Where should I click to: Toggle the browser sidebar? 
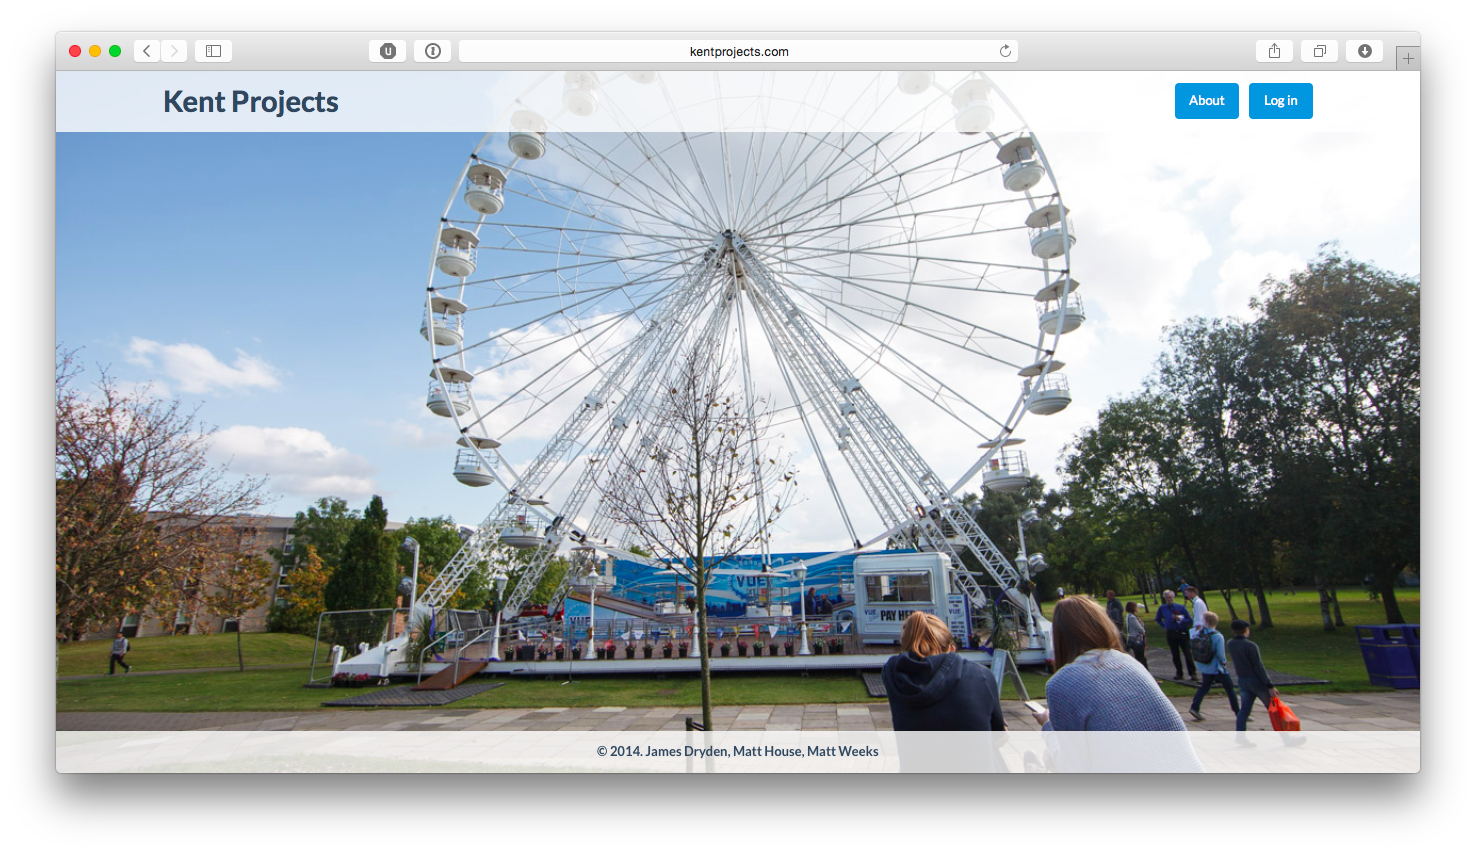213,50
